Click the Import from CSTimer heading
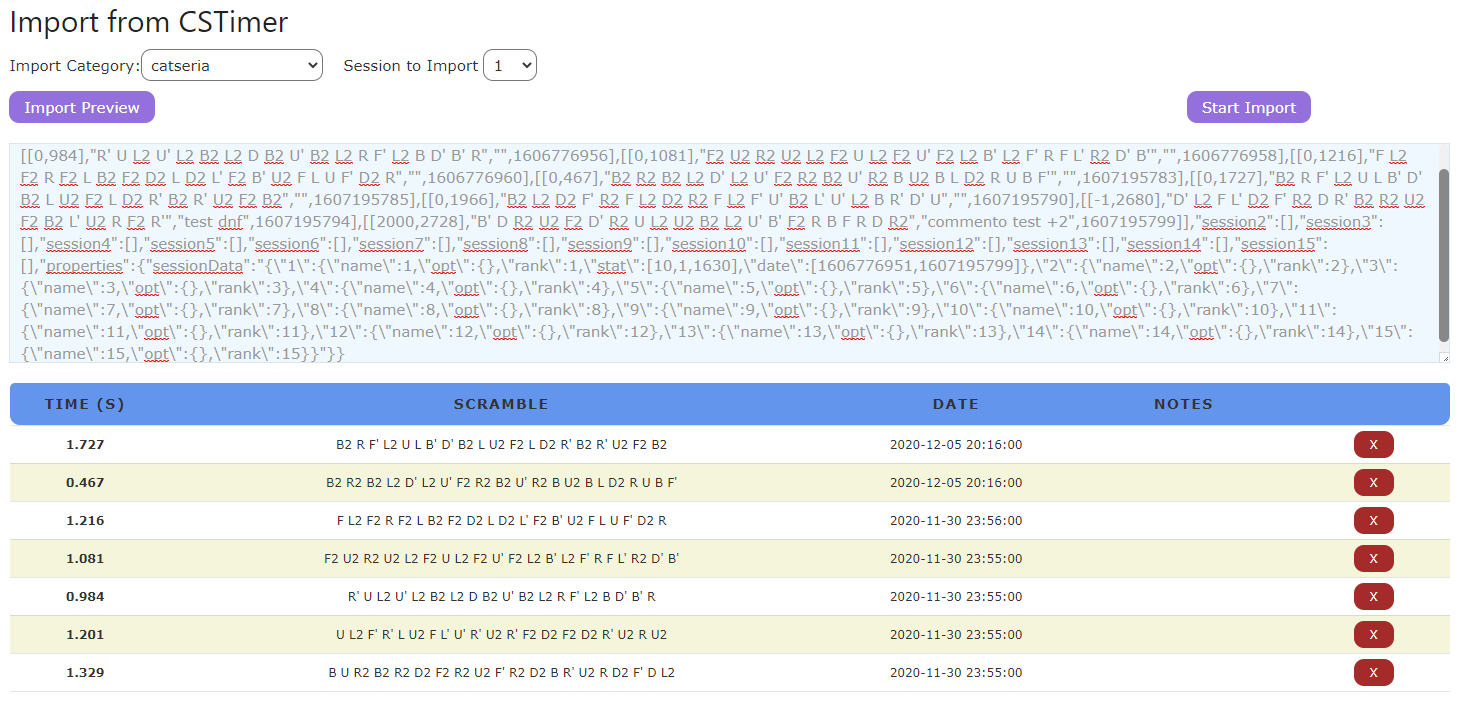Image resolution: width=1473 pixels, height=703 pixels. click(149, 21)
